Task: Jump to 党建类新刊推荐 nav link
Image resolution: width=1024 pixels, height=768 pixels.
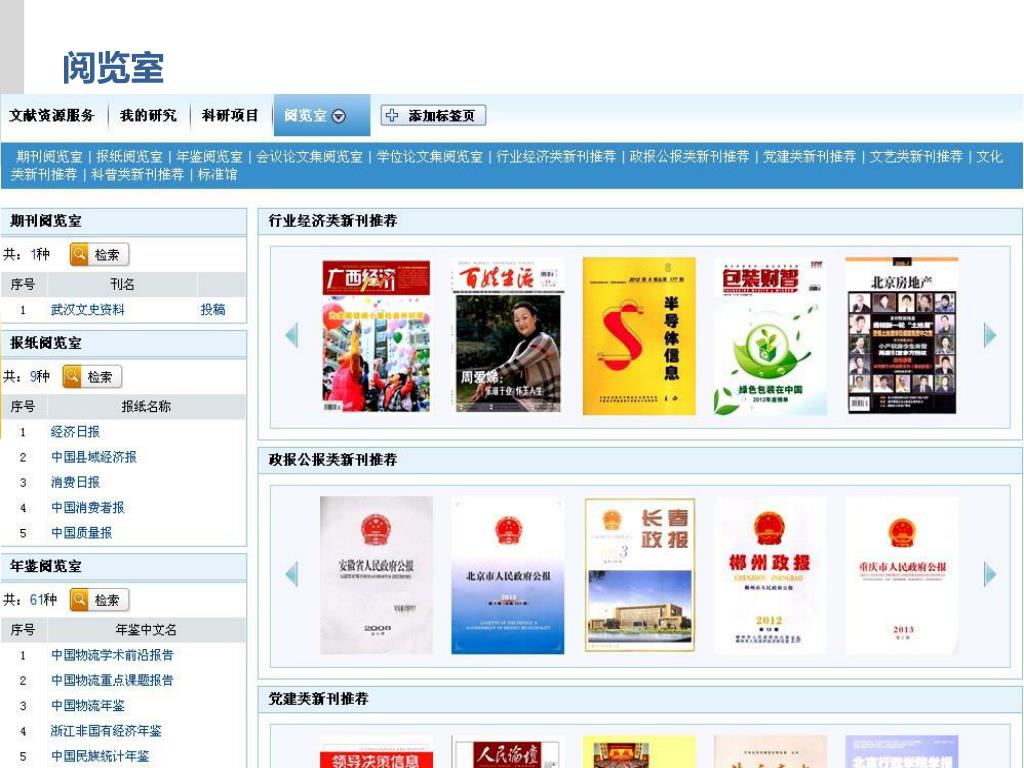Action: point(809,157)
